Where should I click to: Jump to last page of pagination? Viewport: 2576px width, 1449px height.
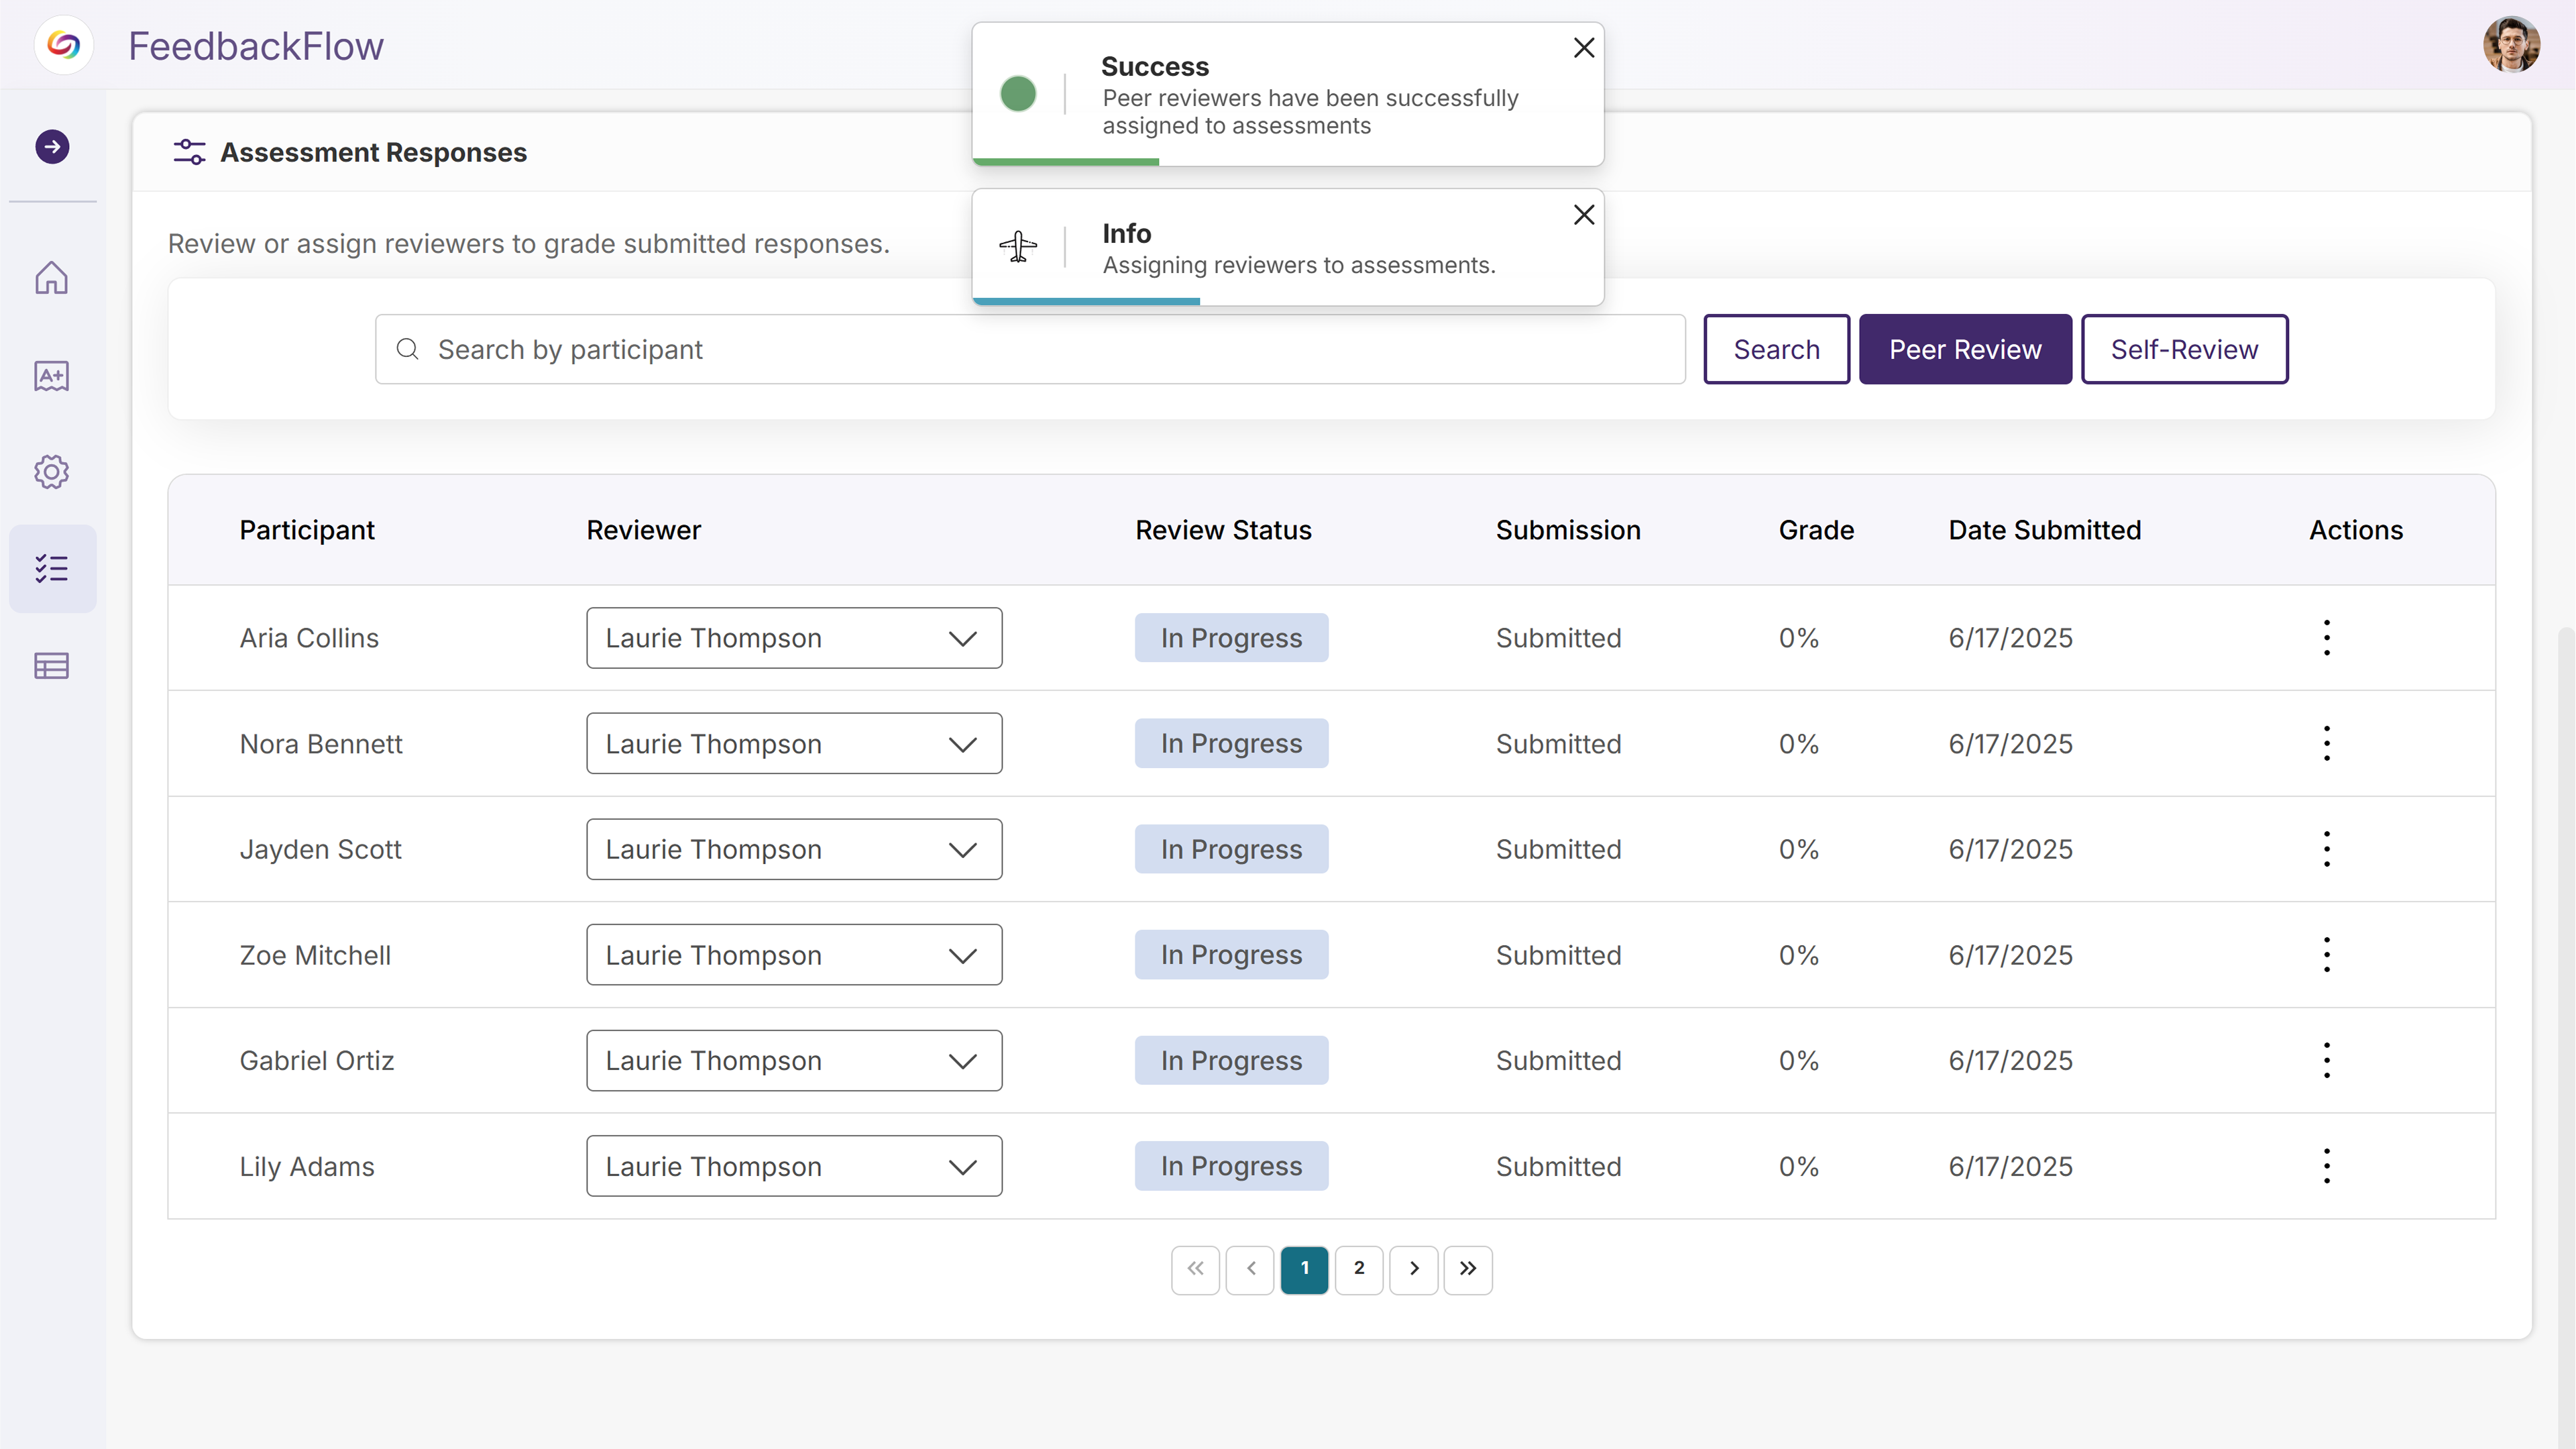pyautogui.click(x=1467, y=1269)
